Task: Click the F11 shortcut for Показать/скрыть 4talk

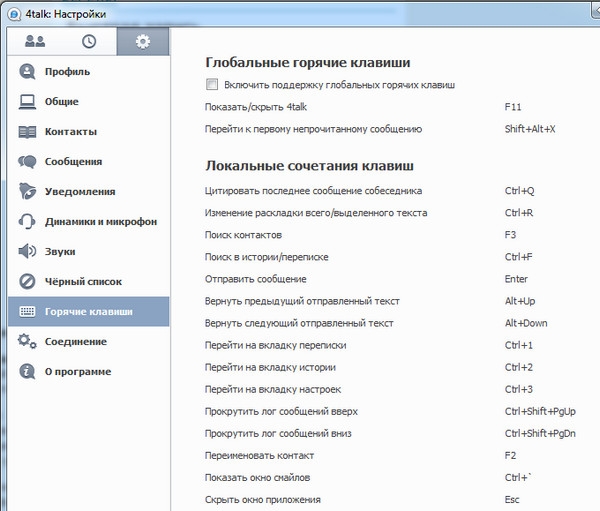Action: (514, 106)
